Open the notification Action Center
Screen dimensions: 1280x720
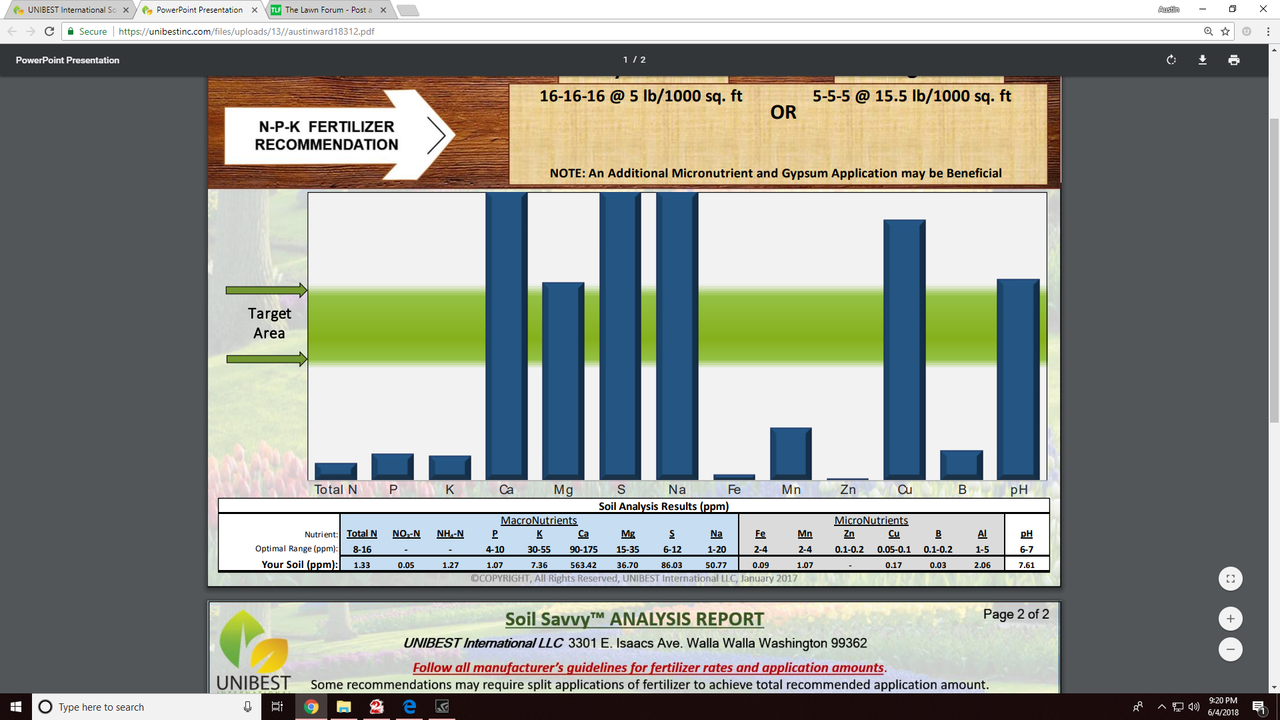point(1258,707)
